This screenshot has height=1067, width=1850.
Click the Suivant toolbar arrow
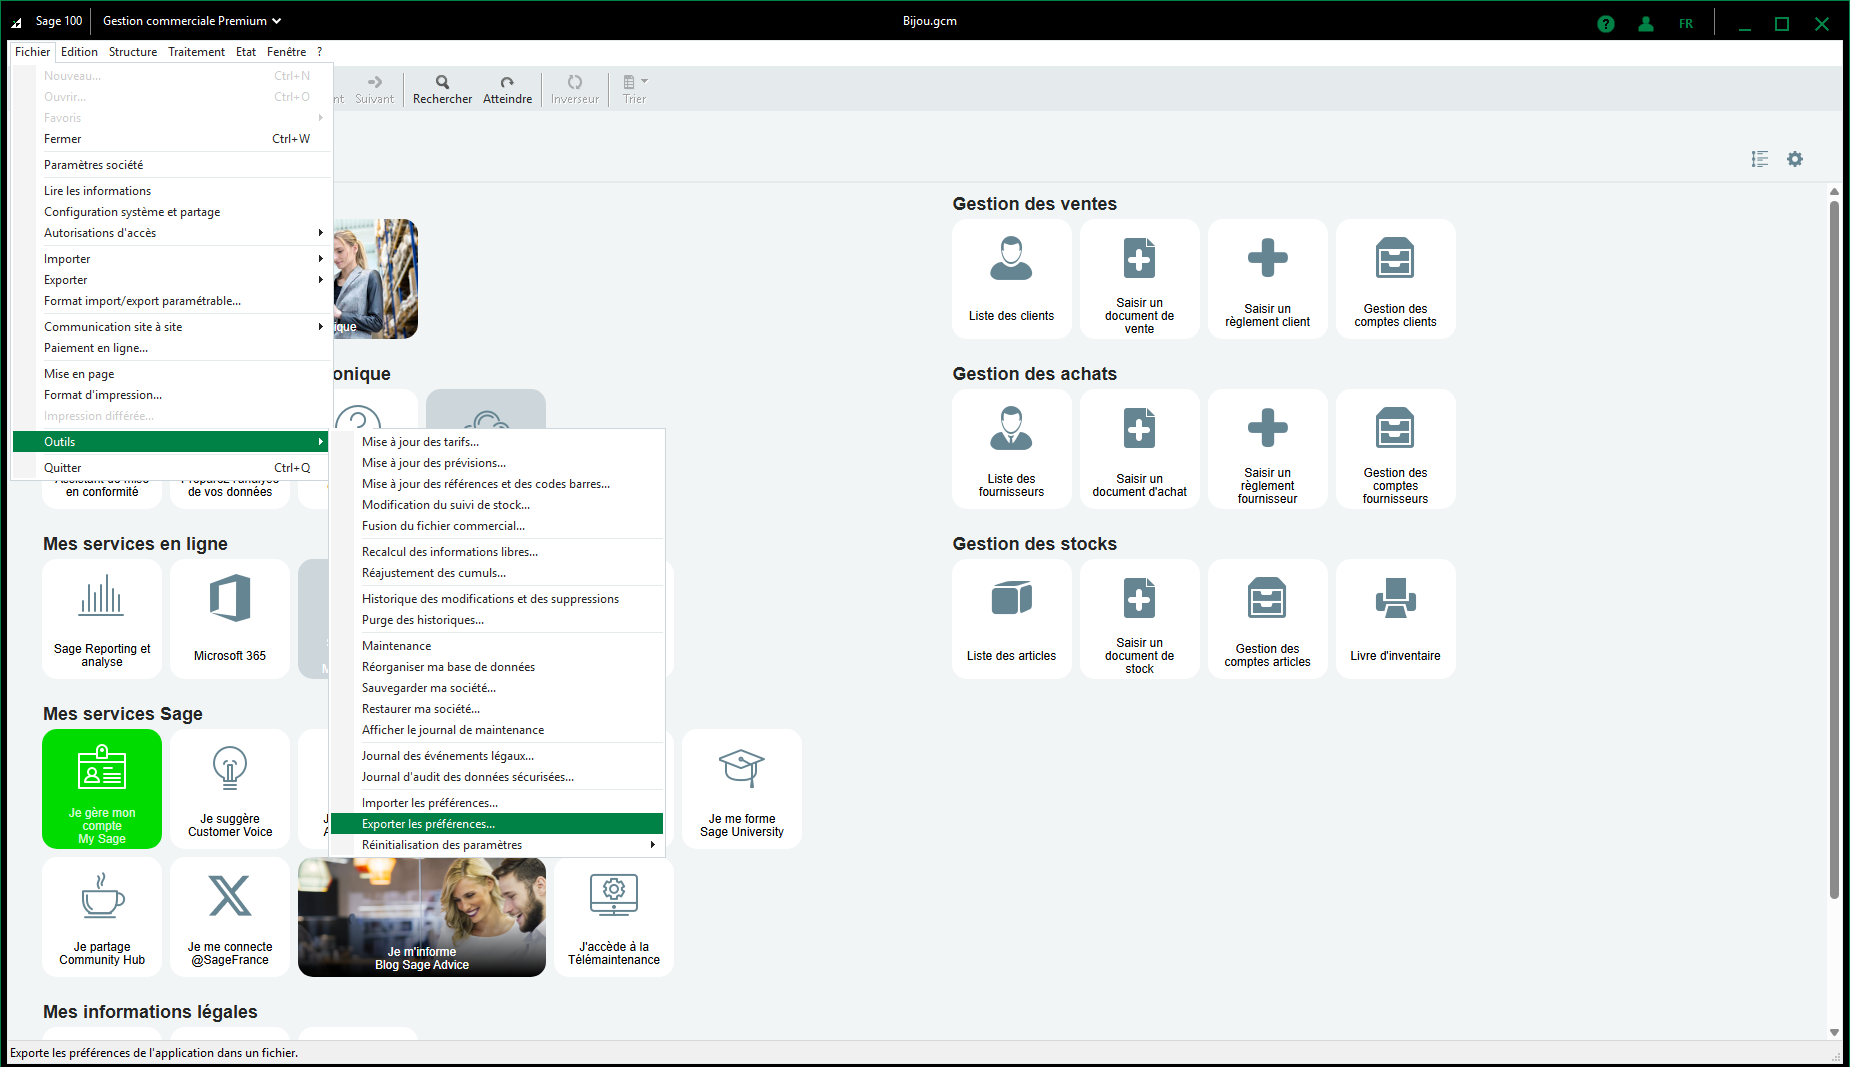pyautogui.click(x=375, y=89)
